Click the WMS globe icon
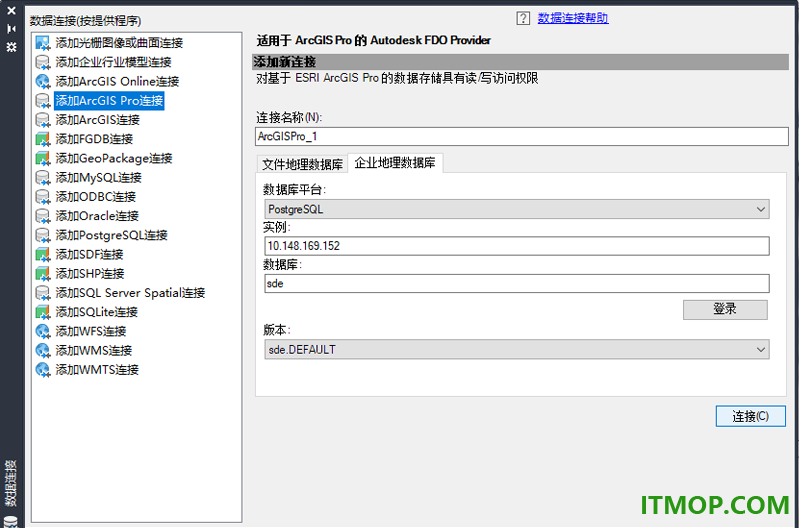Screen dimensions: 799x528 click(43, 351)
